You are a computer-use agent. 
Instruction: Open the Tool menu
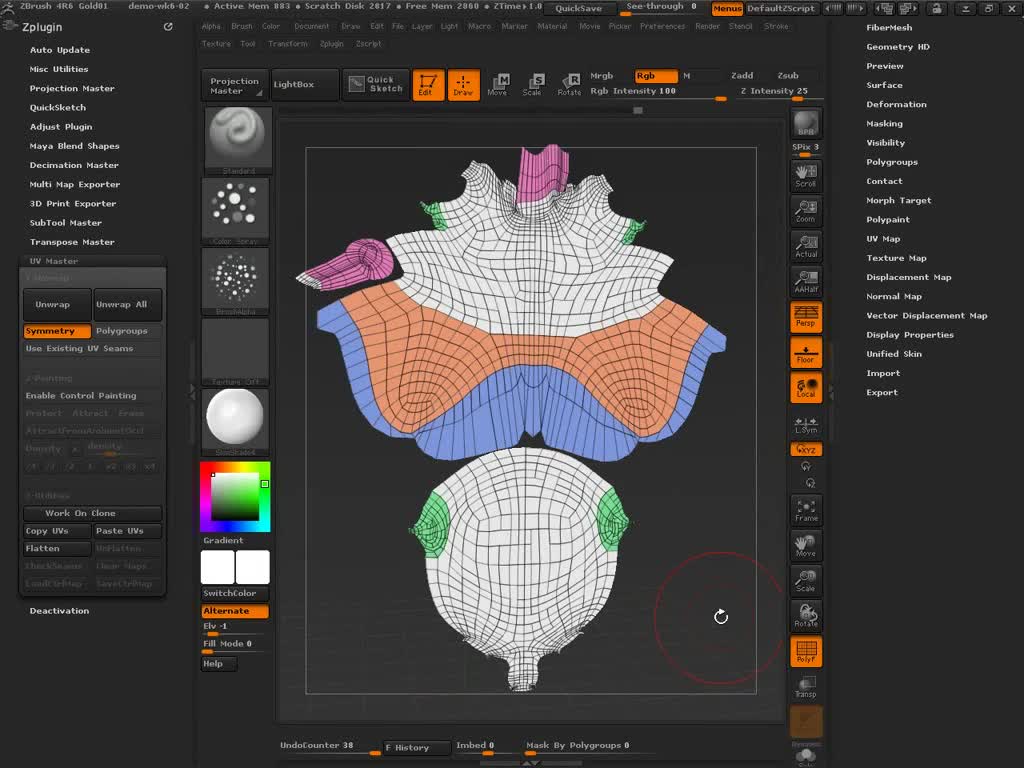[x=248, y=44]
